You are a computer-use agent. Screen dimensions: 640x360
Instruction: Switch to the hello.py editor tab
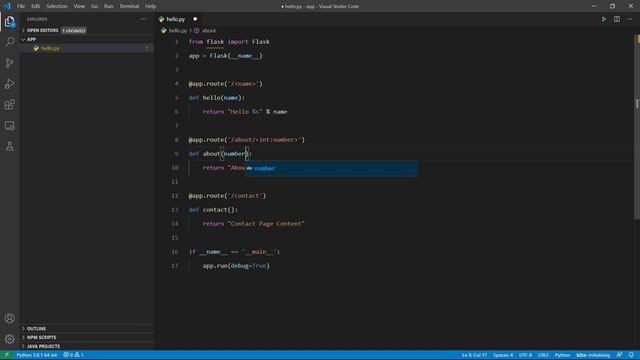tap(176, 19)
